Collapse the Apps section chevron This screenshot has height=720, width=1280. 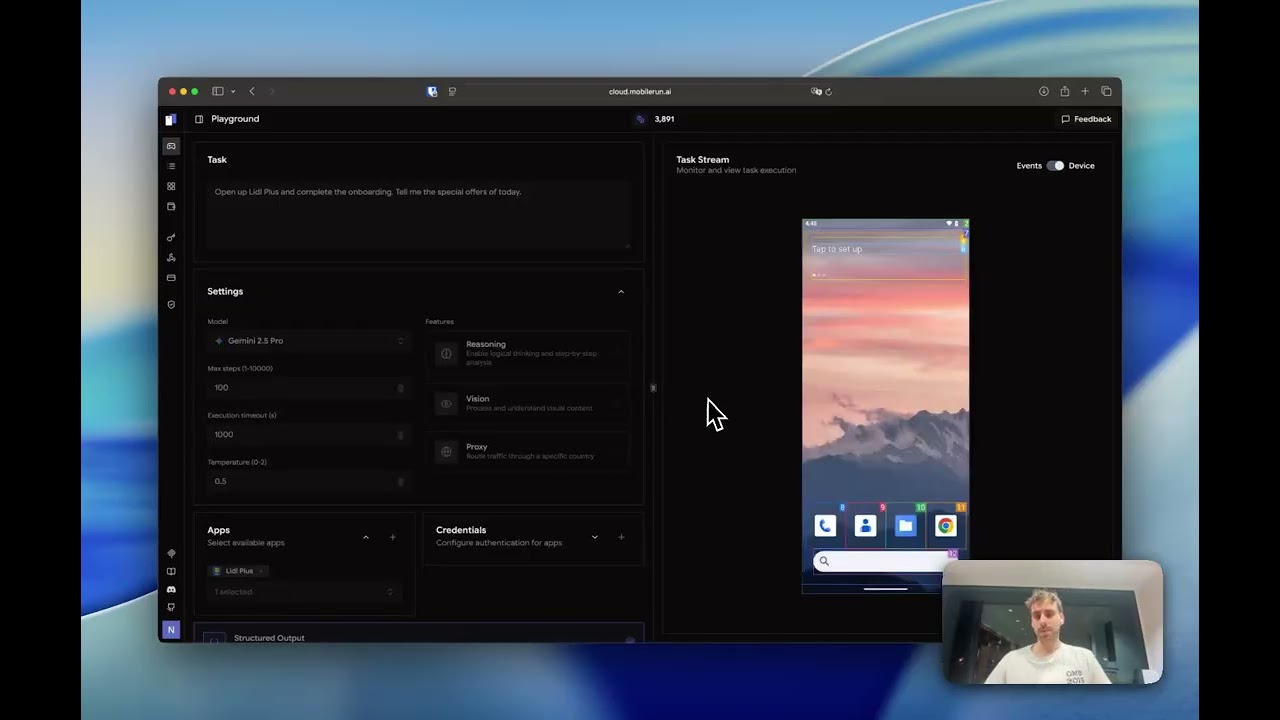366,537
